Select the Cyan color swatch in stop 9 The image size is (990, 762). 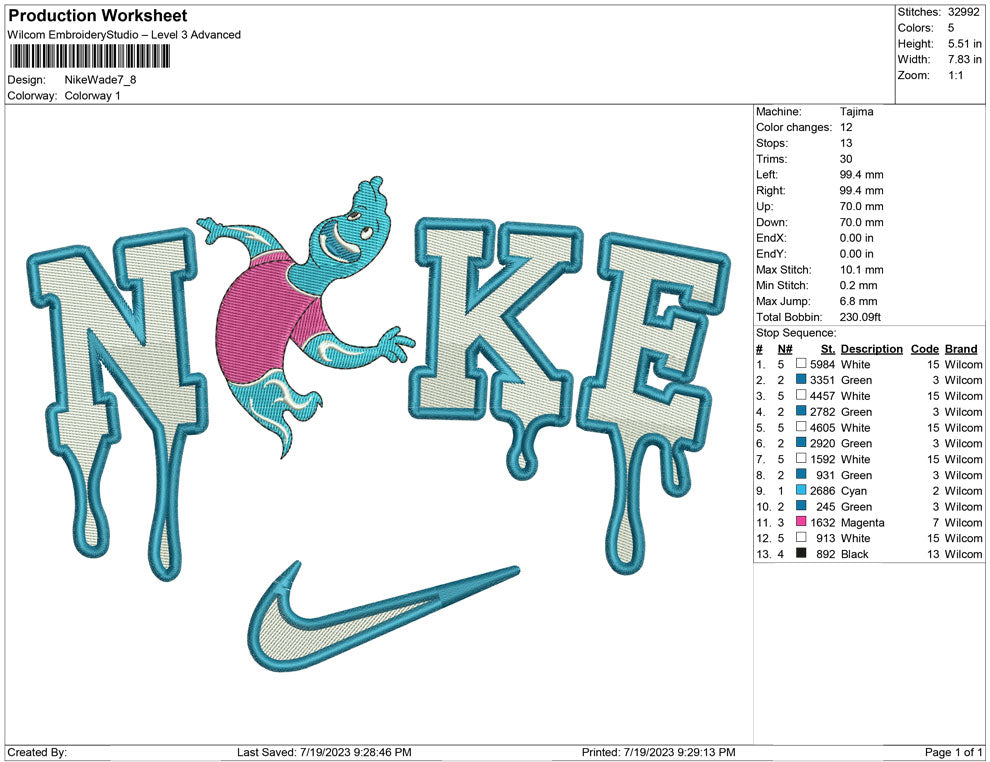(x=801, y=490)
